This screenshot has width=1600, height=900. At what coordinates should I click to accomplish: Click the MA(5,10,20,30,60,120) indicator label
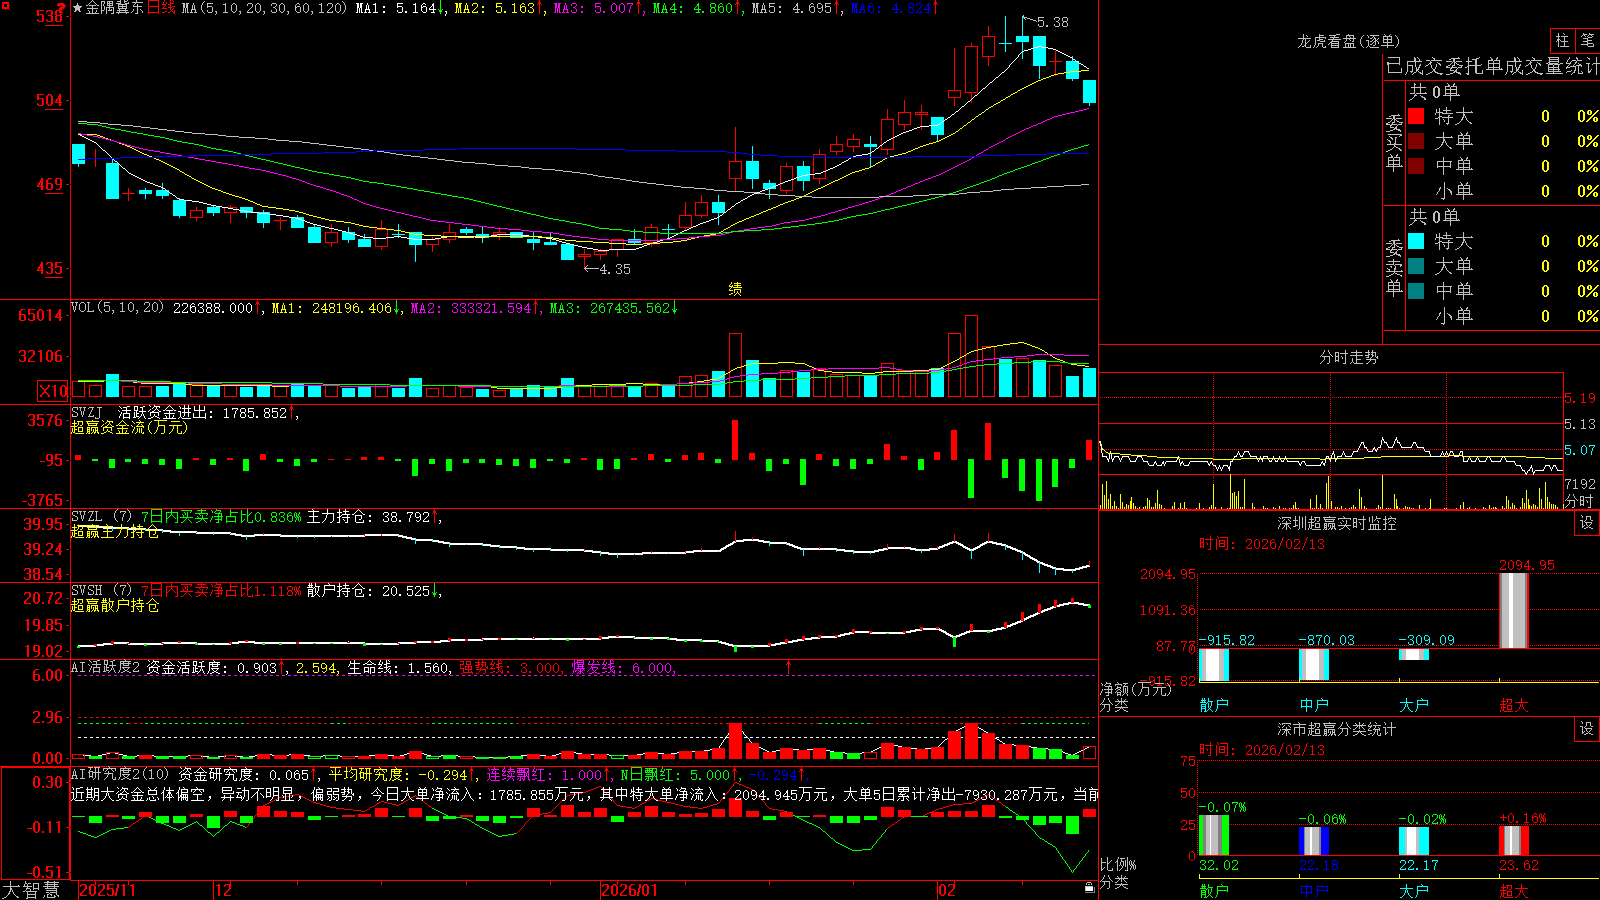click(264, 8)
